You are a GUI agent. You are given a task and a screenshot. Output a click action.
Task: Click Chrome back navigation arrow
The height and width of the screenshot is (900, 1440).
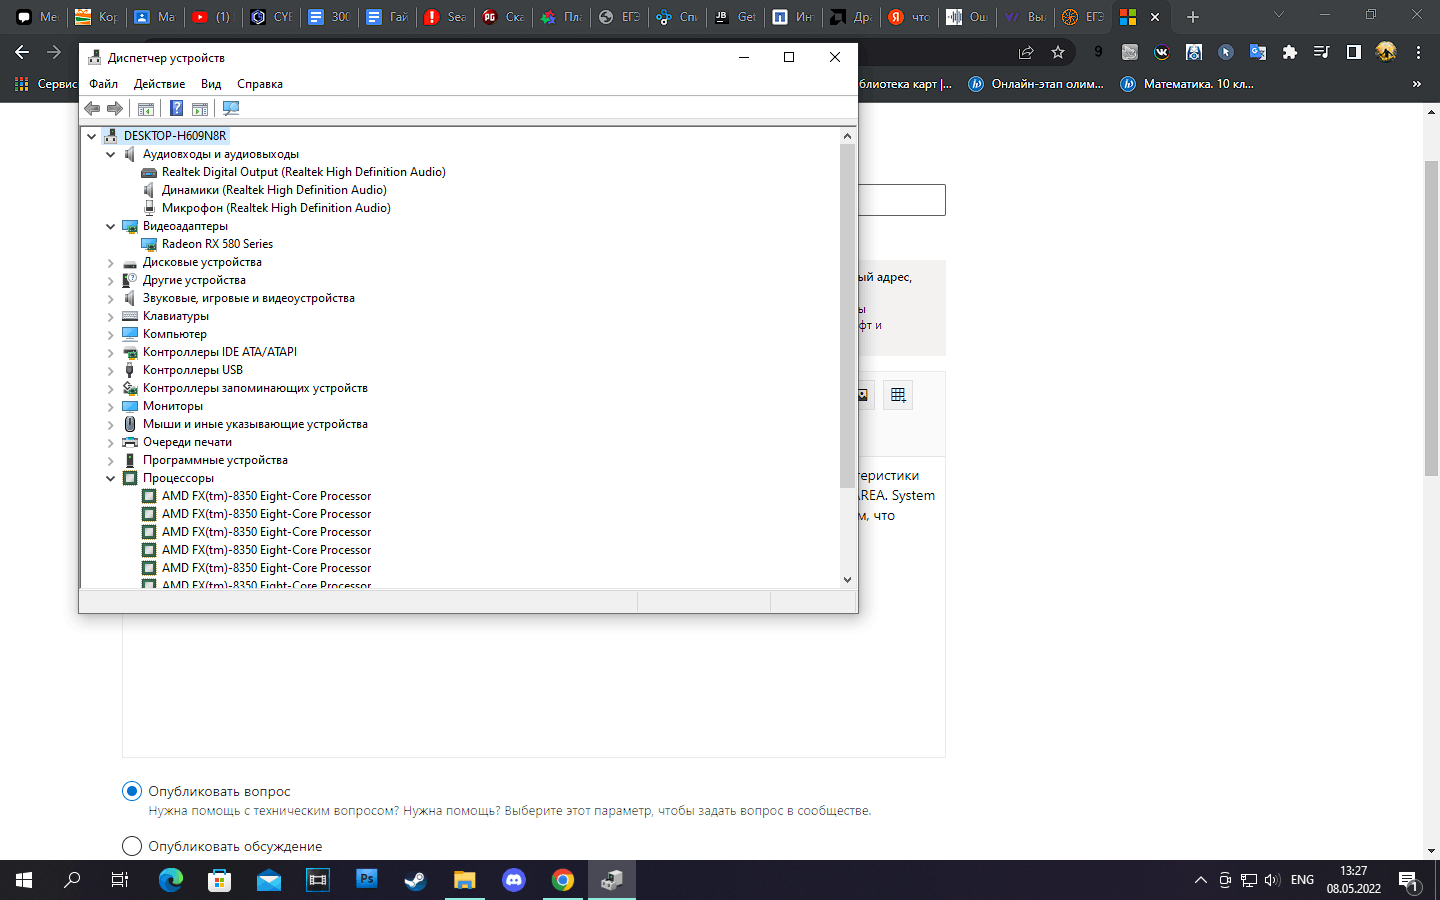[x=22, y=52]
